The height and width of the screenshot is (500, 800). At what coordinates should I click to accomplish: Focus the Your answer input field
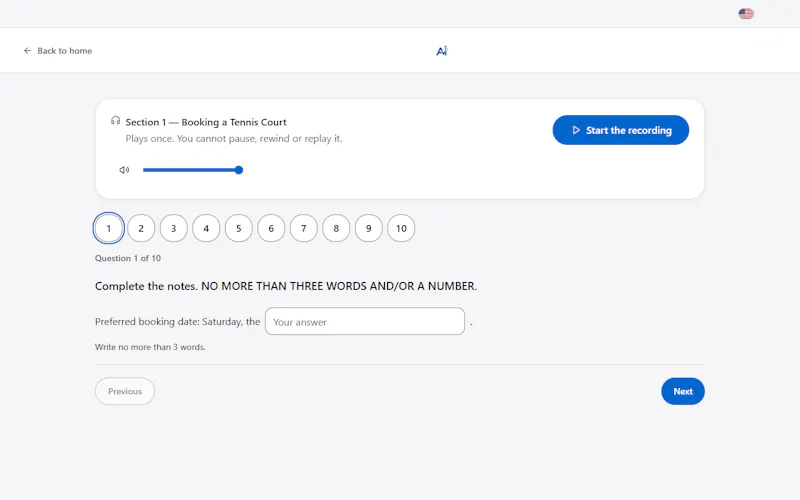(365, 321)
